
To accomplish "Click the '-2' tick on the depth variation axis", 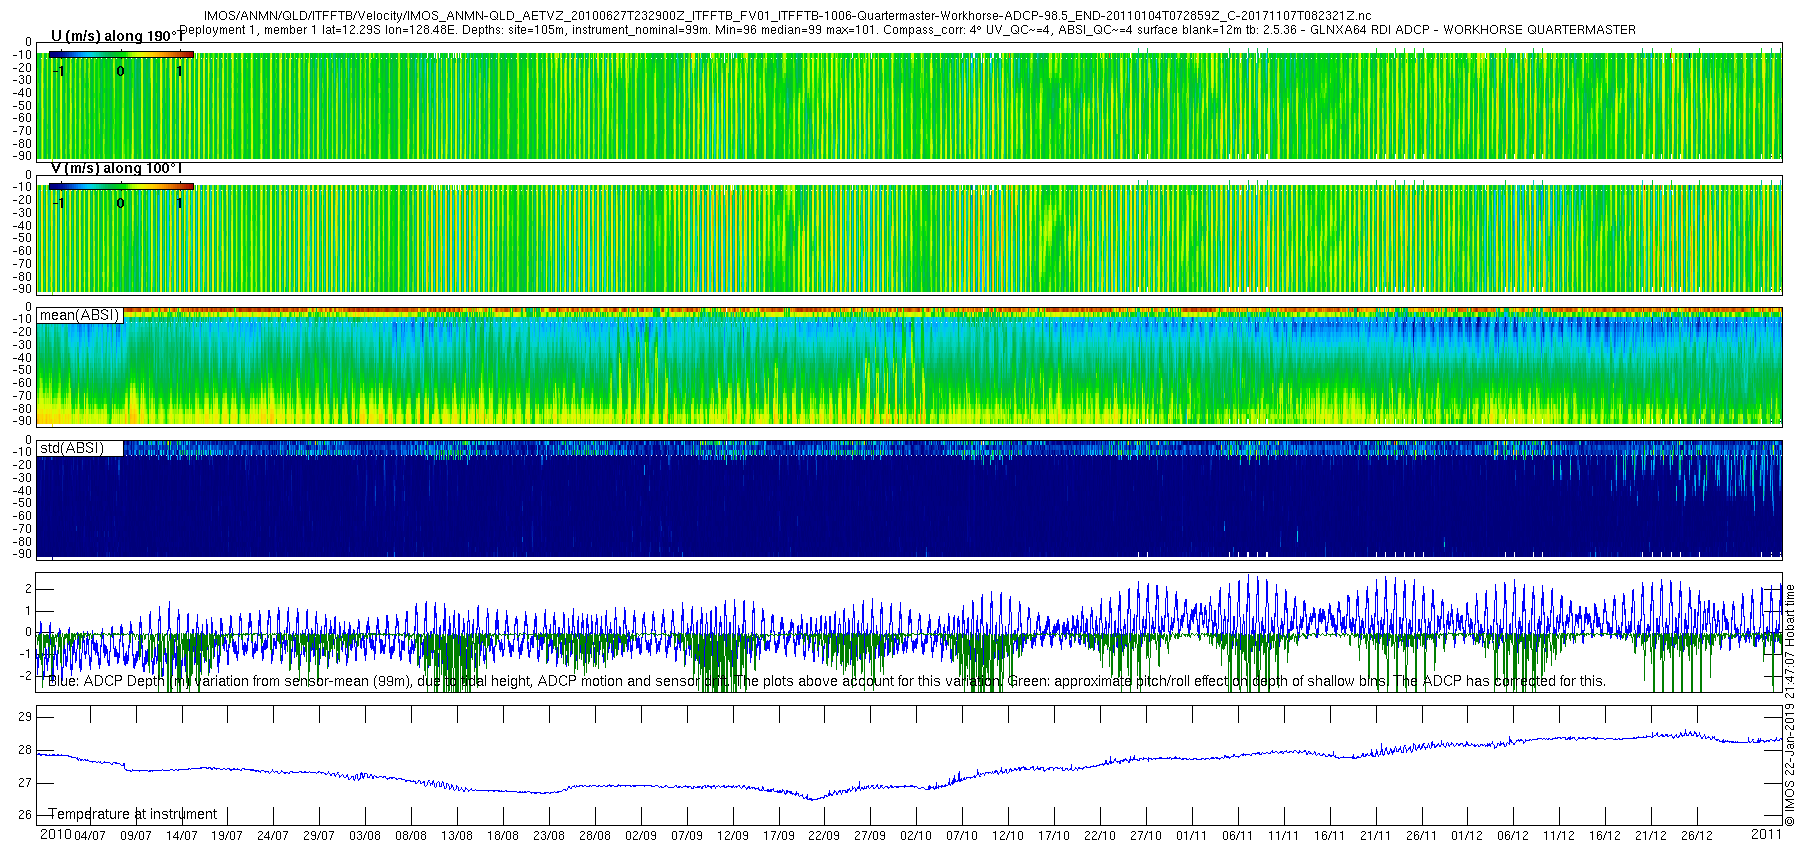I will coord(25,675).
